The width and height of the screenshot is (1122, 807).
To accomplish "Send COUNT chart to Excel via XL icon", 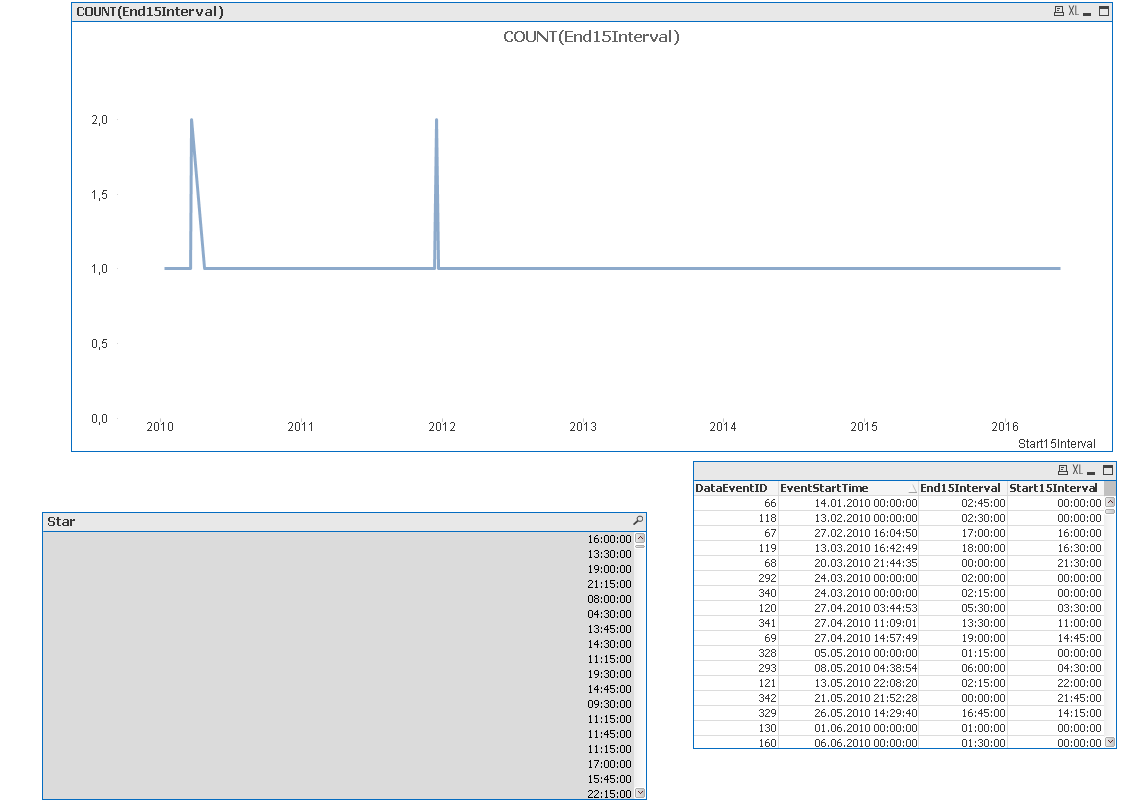I will (x=1073, y=11).
